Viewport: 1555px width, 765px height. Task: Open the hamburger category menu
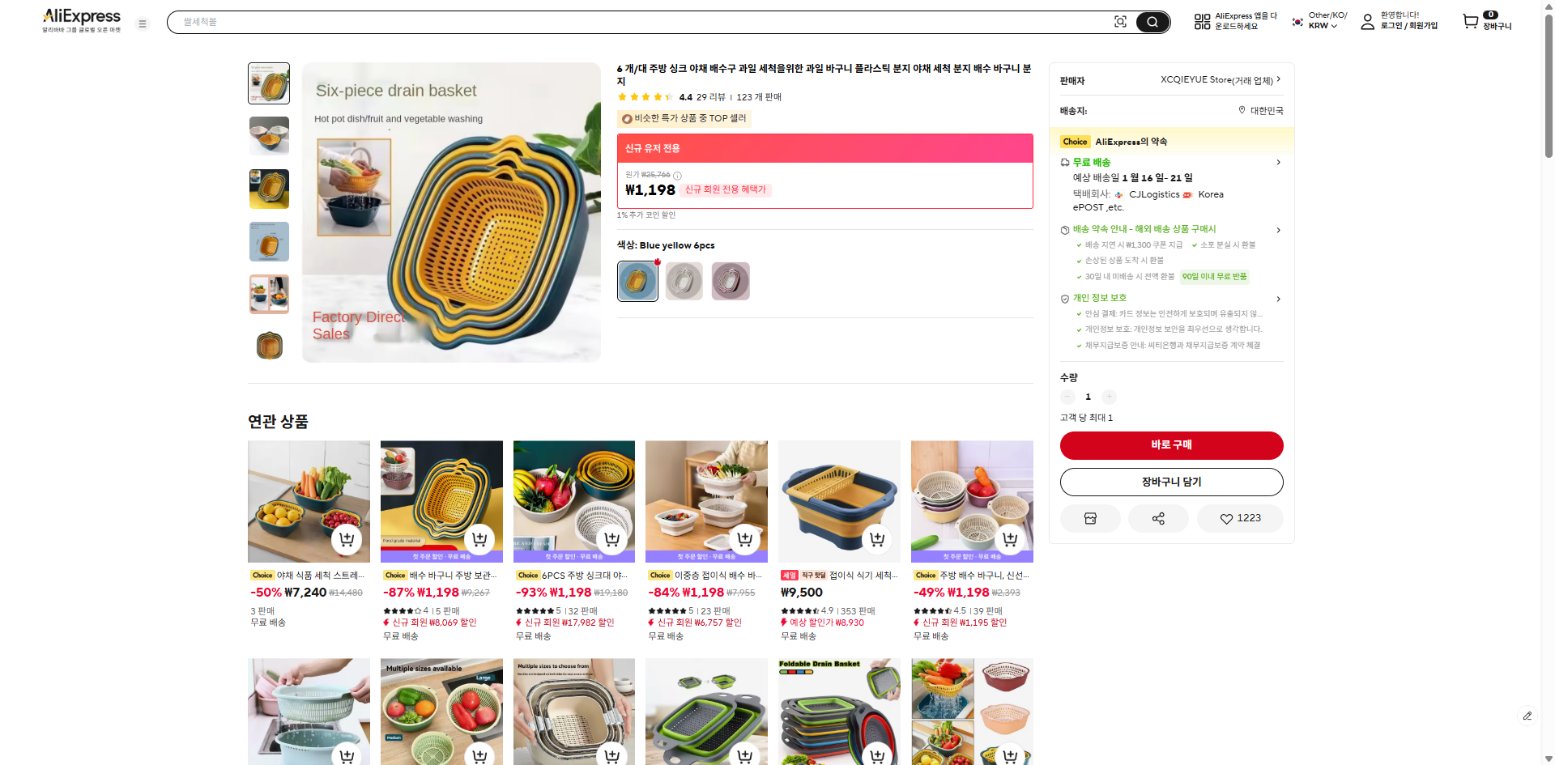coord(142,23)
